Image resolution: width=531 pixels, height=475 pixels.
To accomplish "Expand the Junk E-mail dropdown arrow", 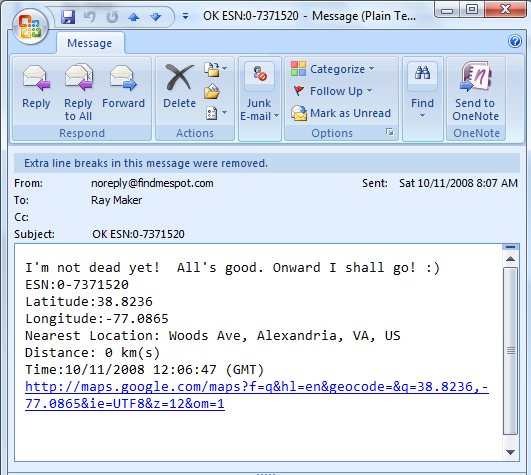I will (277, 116).
